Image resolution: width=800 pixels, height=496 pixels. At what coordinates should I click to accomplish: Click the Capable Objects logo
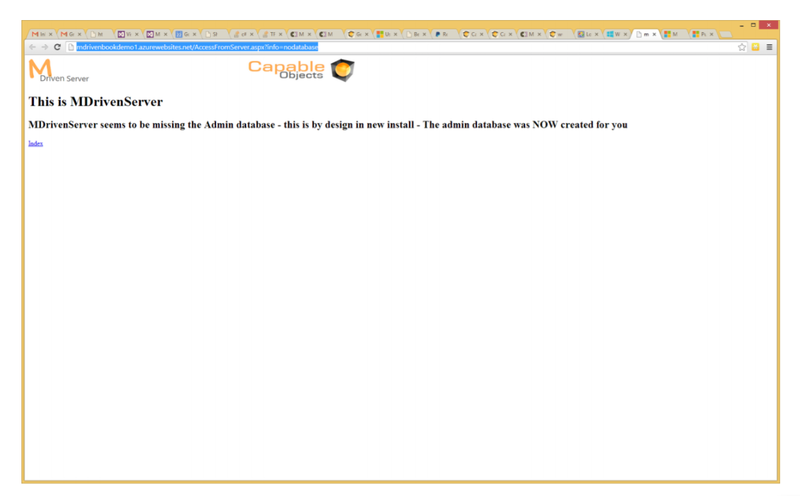pyautogui.click(x=301, y=69)
